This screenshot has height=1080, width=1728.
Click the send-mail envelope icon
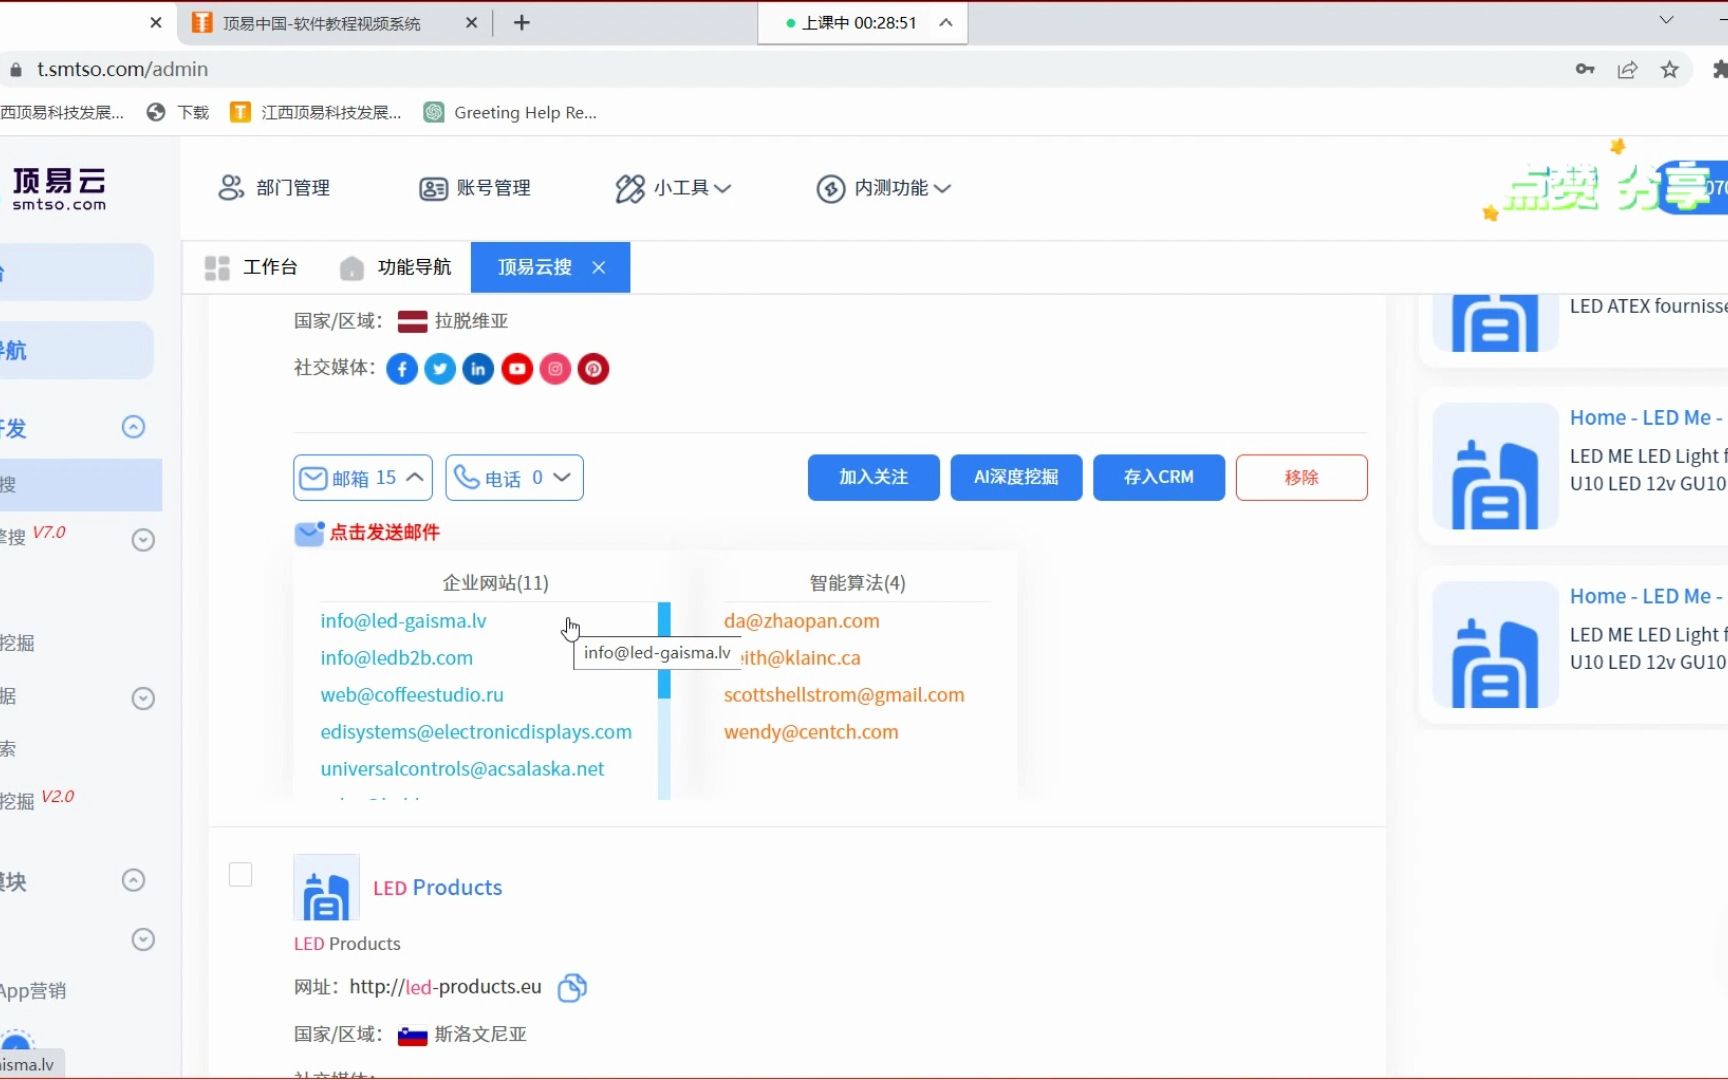(309, 533)
